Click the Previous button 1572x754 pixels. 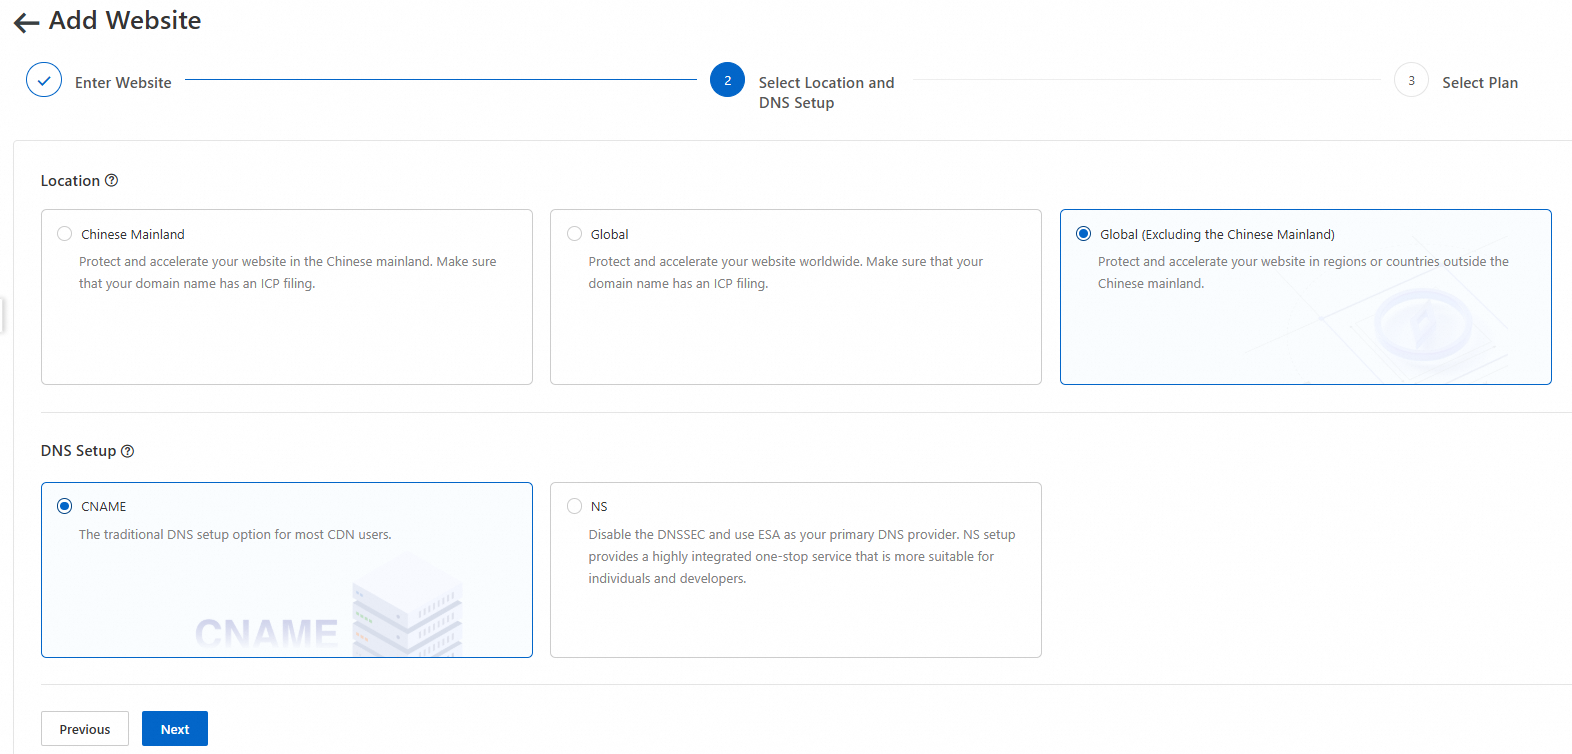coord(85,729)
